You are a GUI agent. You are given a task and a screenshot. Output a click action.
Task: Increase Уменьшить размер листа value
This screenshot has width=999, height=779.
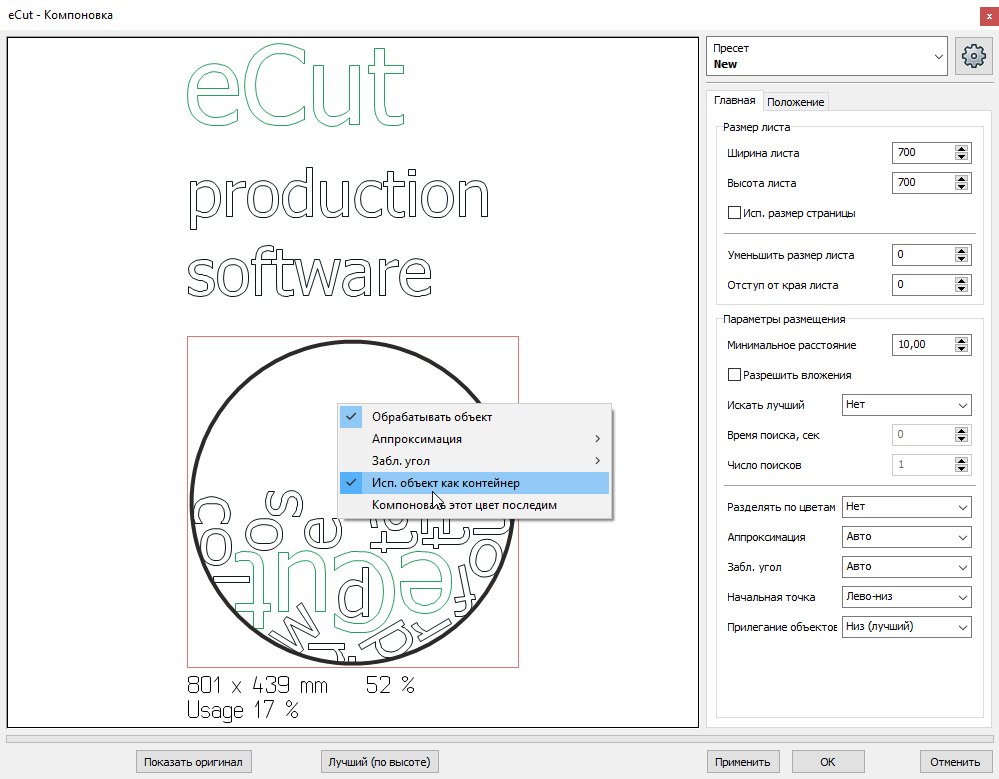tap(961, 251)
